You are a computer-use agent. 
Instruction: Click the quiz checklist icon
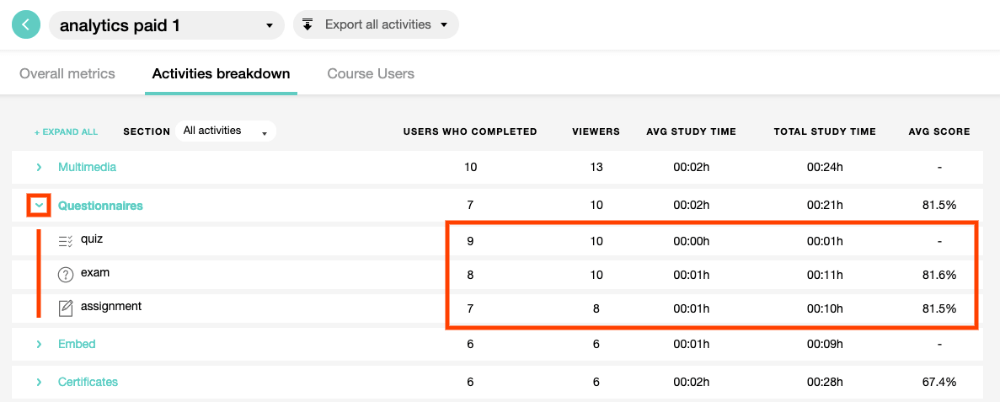point(66,240)
